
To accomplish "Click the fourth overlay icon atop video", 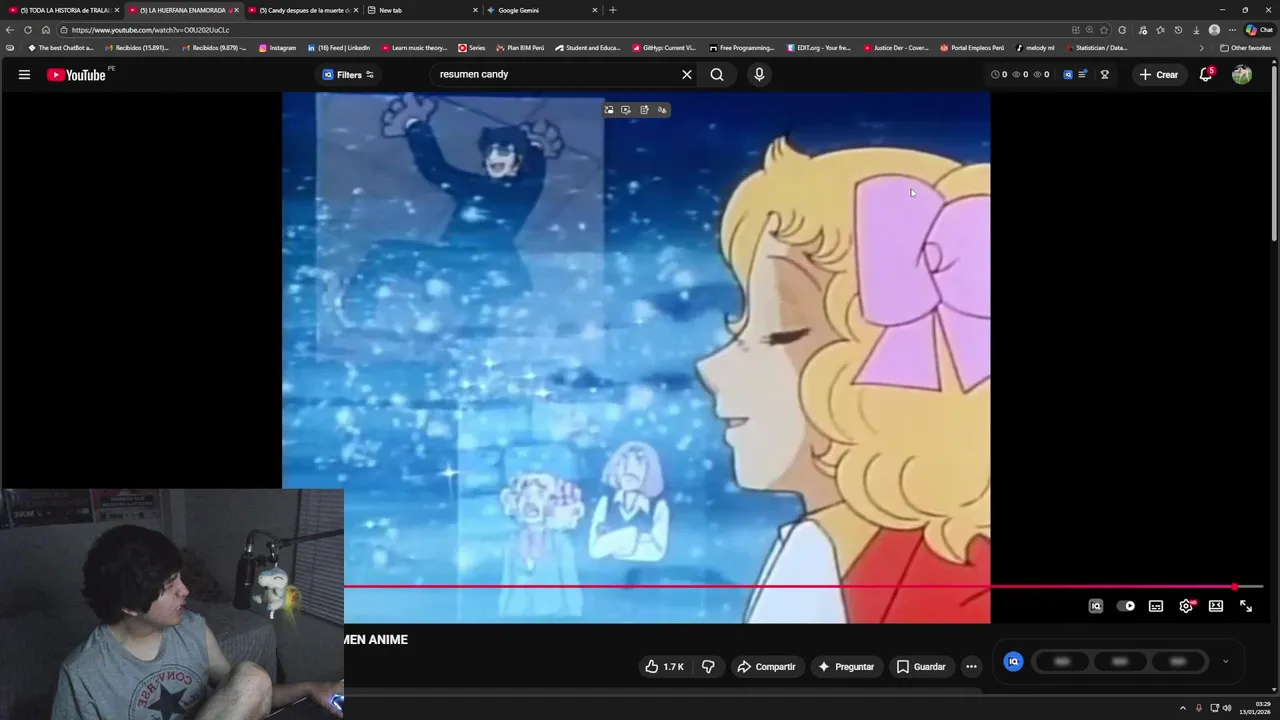I will 662,110.
